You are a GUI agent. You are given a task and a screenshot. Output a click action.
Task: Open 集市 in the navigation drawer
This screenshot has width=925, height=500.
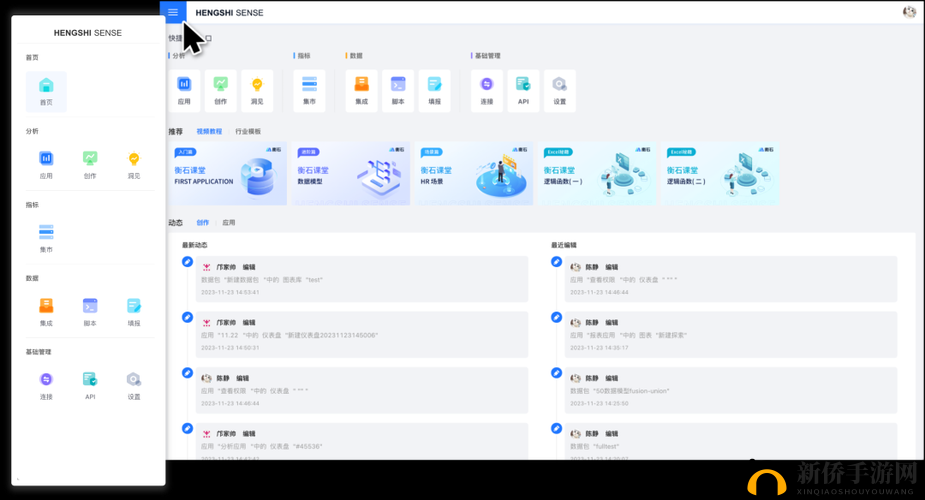(46, 238)
